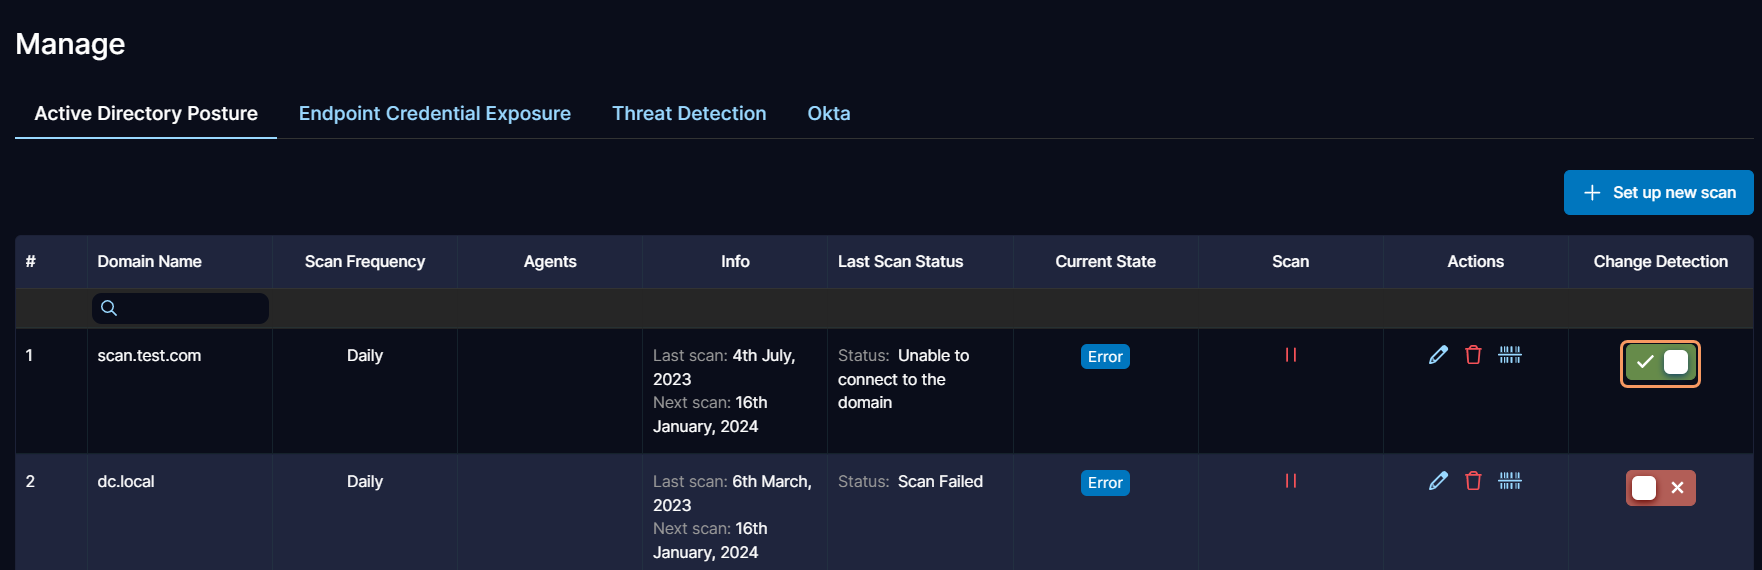Screen dimensions: 1762x570
Task: Click Set up new scan button
Action: coord(1658,193)
